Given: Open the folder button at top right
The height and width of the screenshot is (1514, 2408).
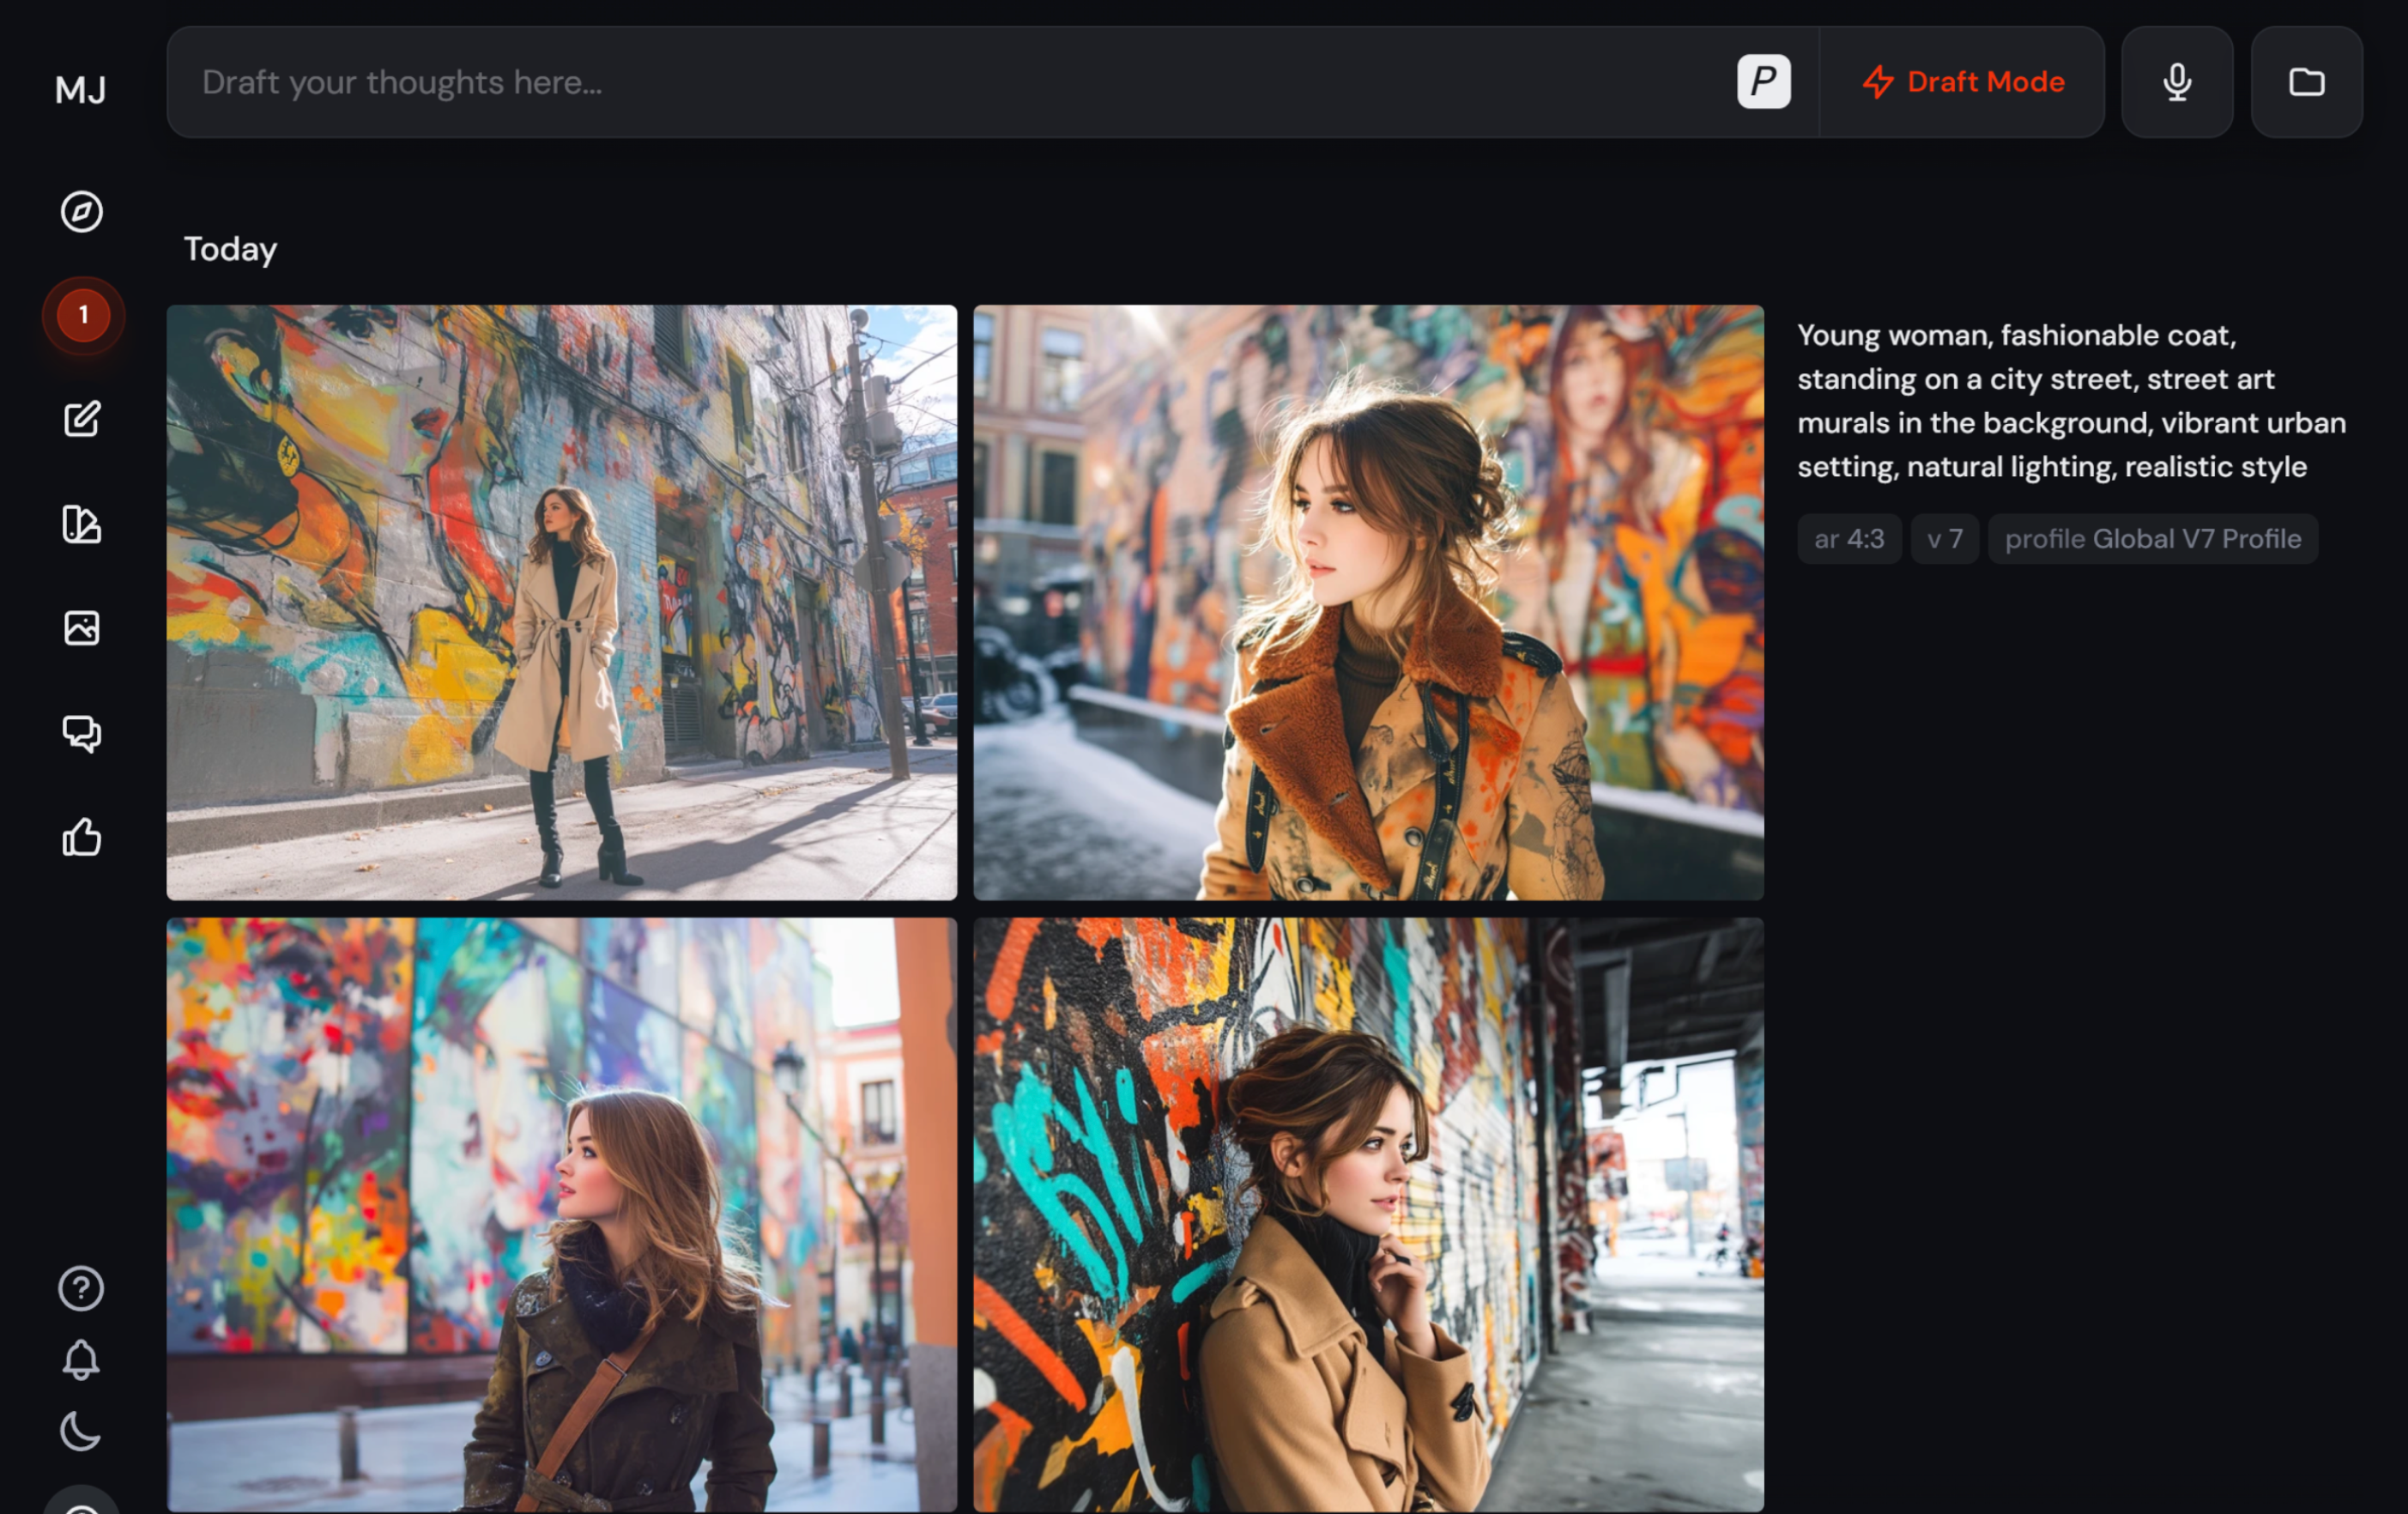Looking at the screenshot, I should pyautogui.click(x=2306, y=82).
